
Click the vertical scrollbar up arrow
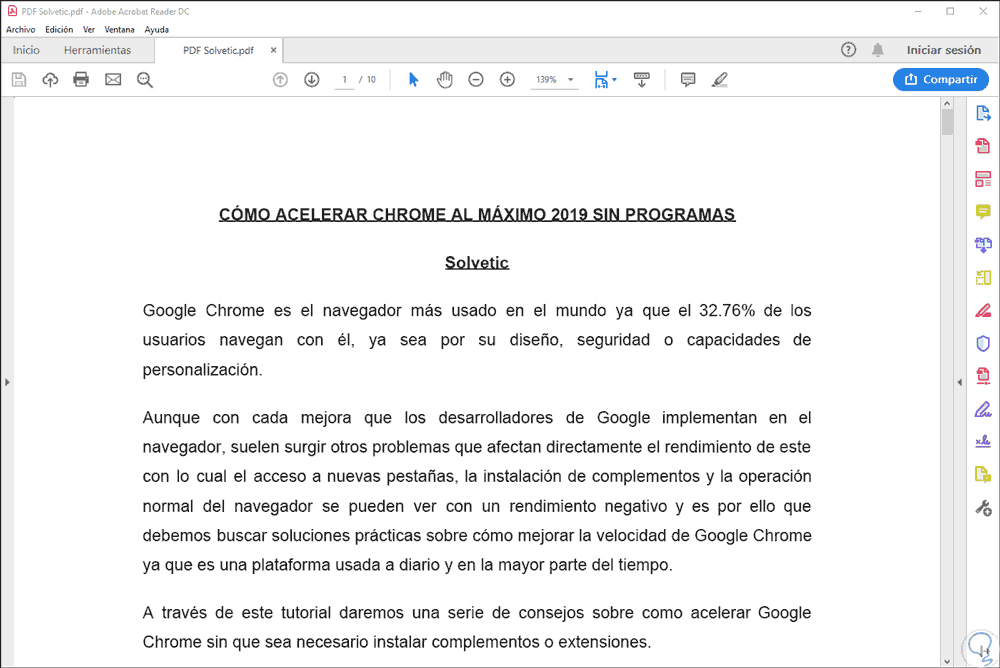tap(947, 103)
